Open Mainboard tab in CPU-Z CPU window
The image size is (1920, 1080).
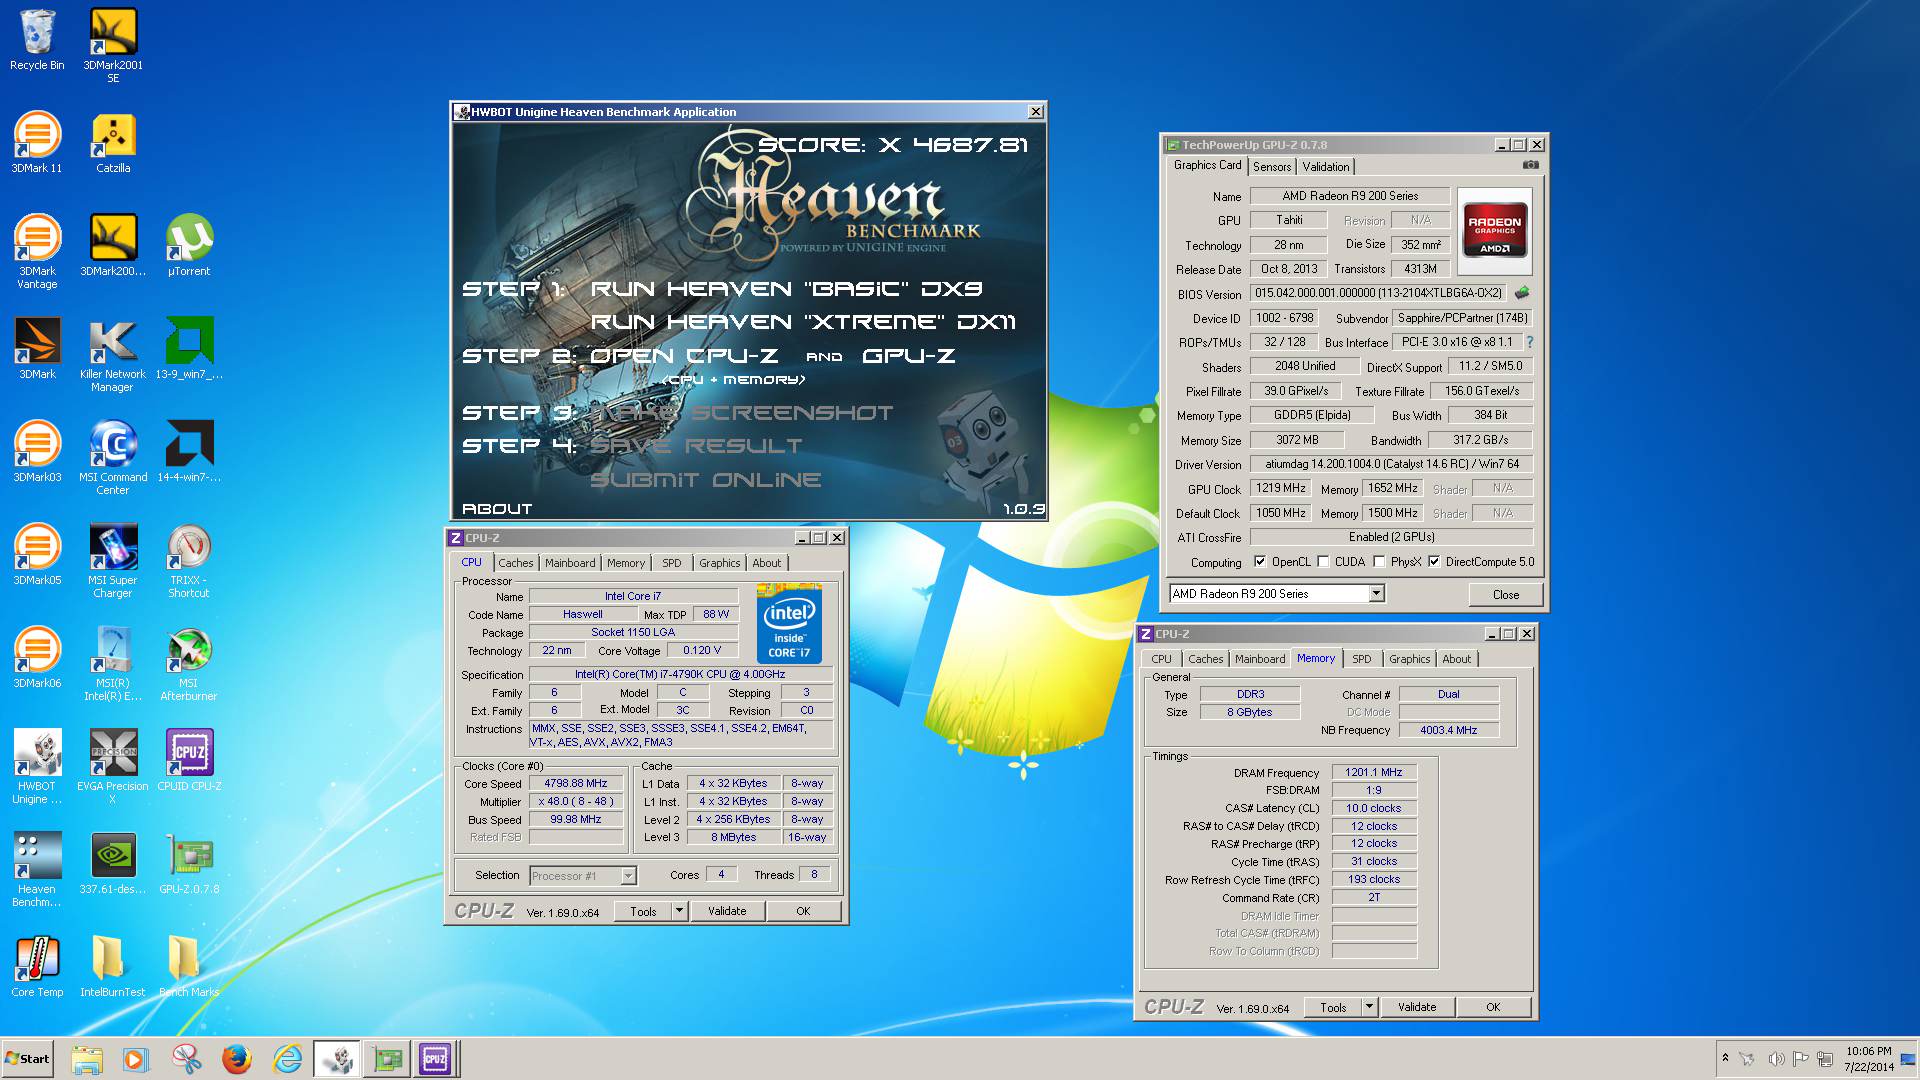click(x=570, y=563)
